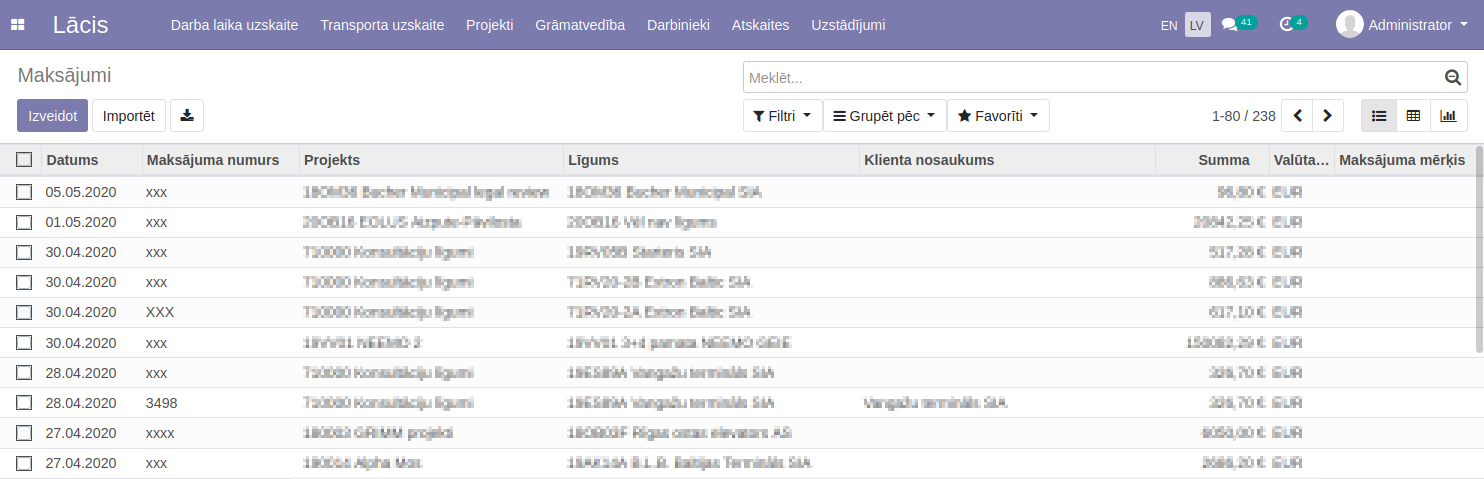Open the chat messages icon

coord(1229,25)
